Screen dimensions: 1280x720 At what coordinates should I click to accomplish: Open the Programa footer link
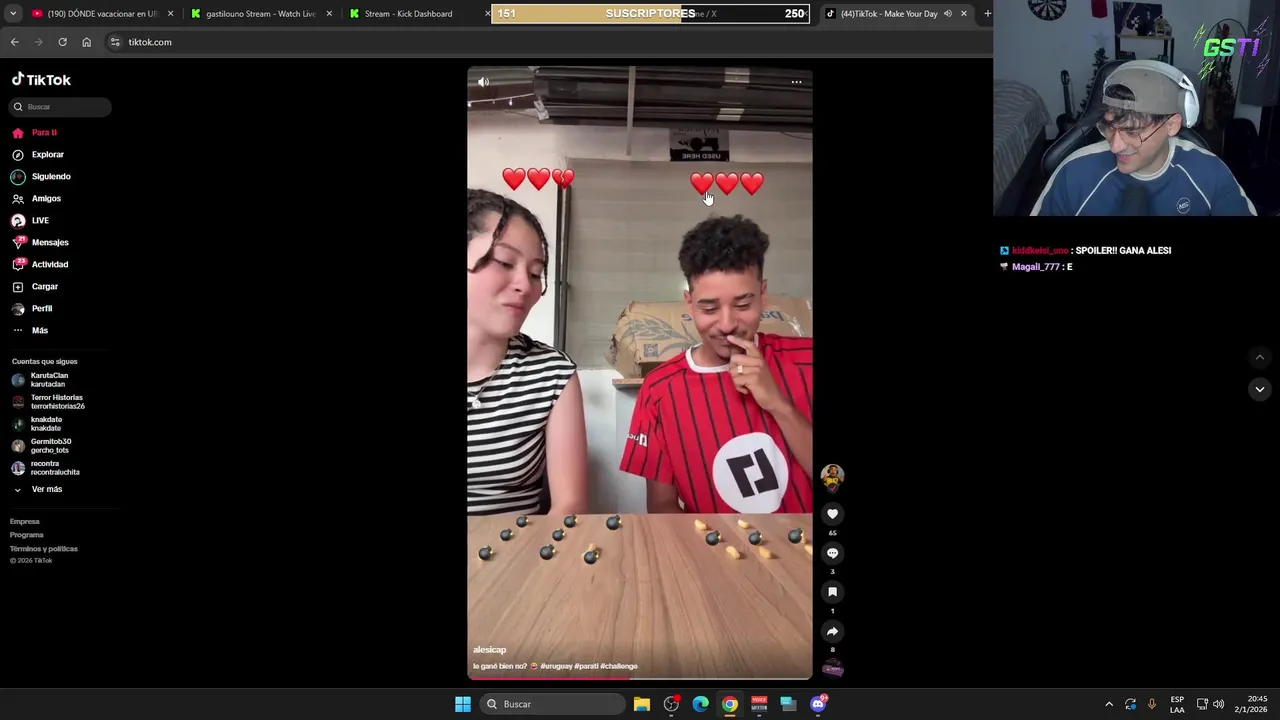point(27,535)
